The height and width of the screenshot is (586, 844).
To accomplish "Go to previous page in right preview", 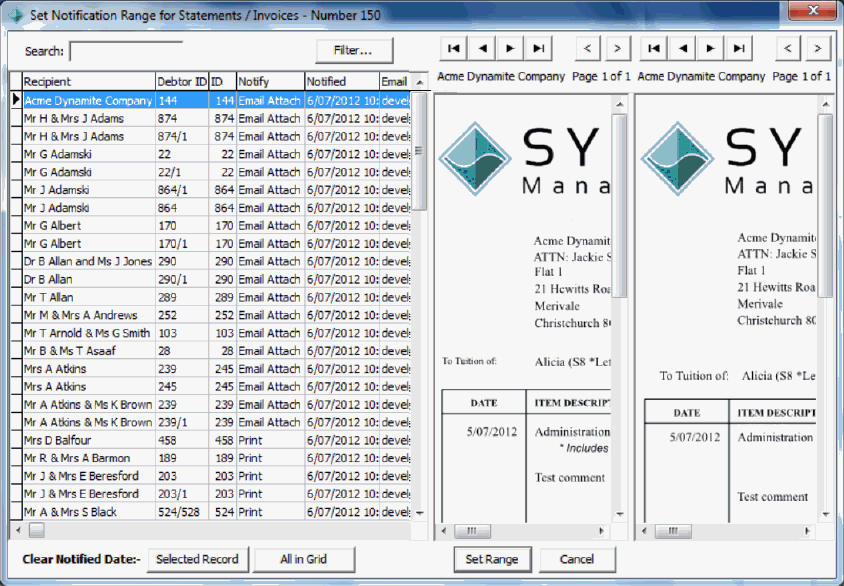I will click(x=788, y=49).
